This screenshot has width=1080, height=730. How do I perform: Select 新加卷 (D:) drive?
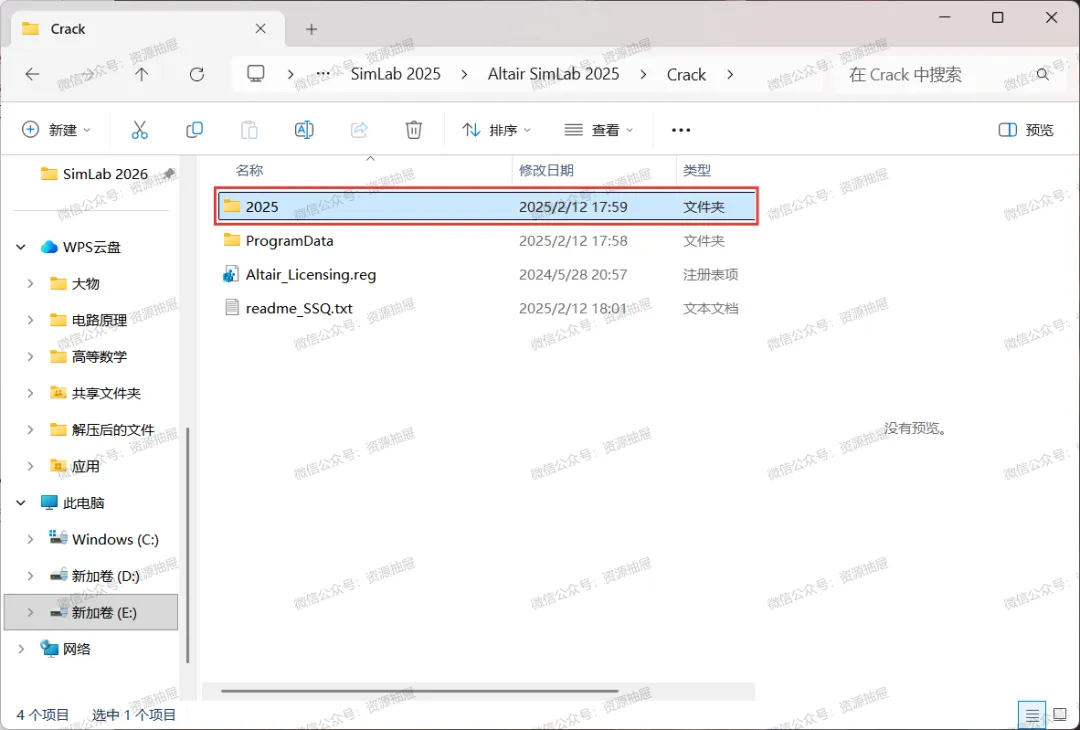(x=105, y=576)
